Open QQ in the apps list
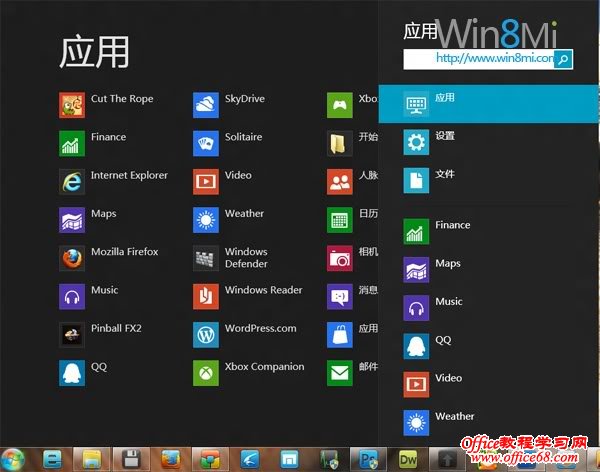The height and width of the screenshot is (472, 600). tap(72, 373)
